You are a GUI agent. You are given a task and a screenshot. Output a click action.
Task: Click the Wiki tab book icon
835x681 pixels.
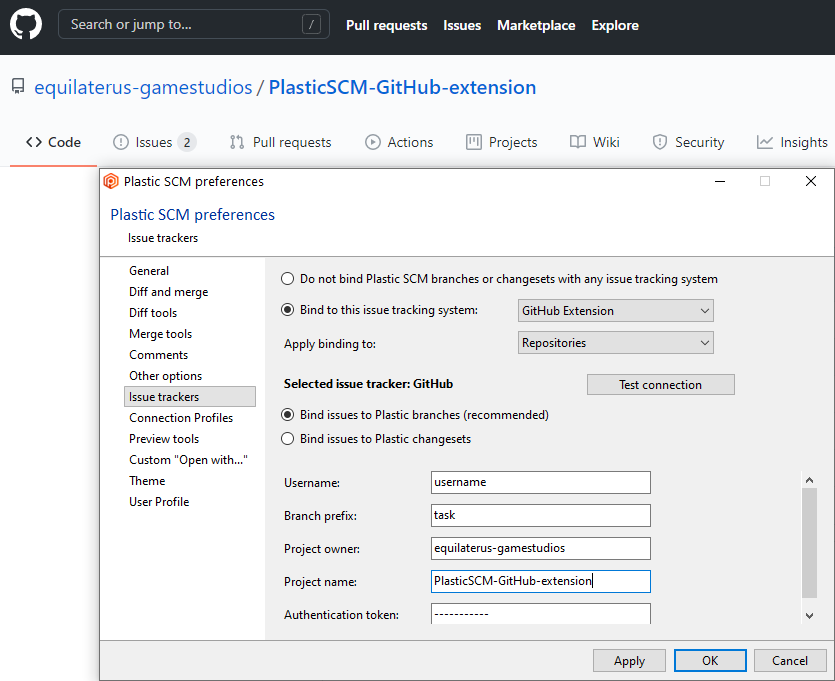coord(578,142)
